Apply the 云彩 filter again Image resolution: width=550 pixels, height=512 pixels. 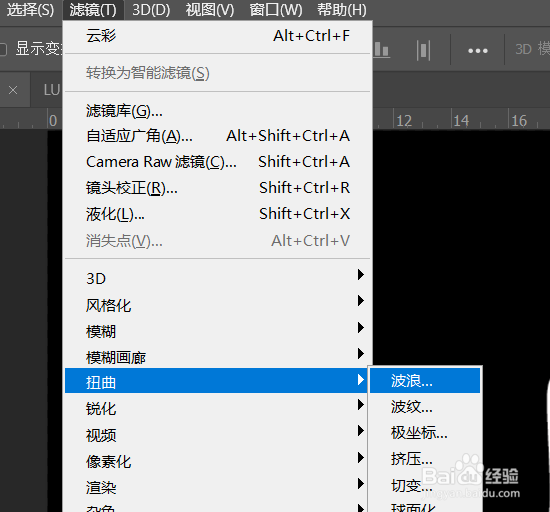click(217, 36)
